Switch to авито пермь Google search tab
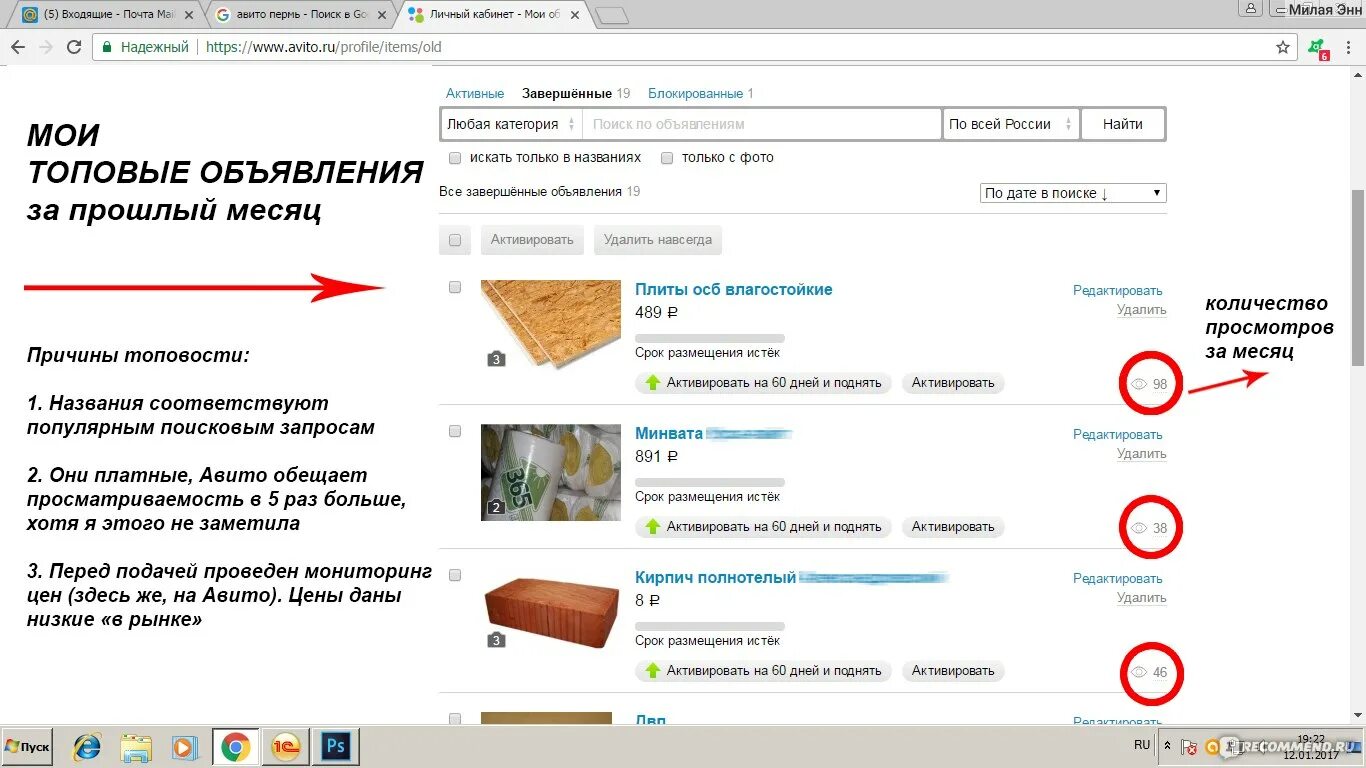Image resolution: width=1366 pixels, height=768 pixels. pyautogui.click(x=300, y=15)
